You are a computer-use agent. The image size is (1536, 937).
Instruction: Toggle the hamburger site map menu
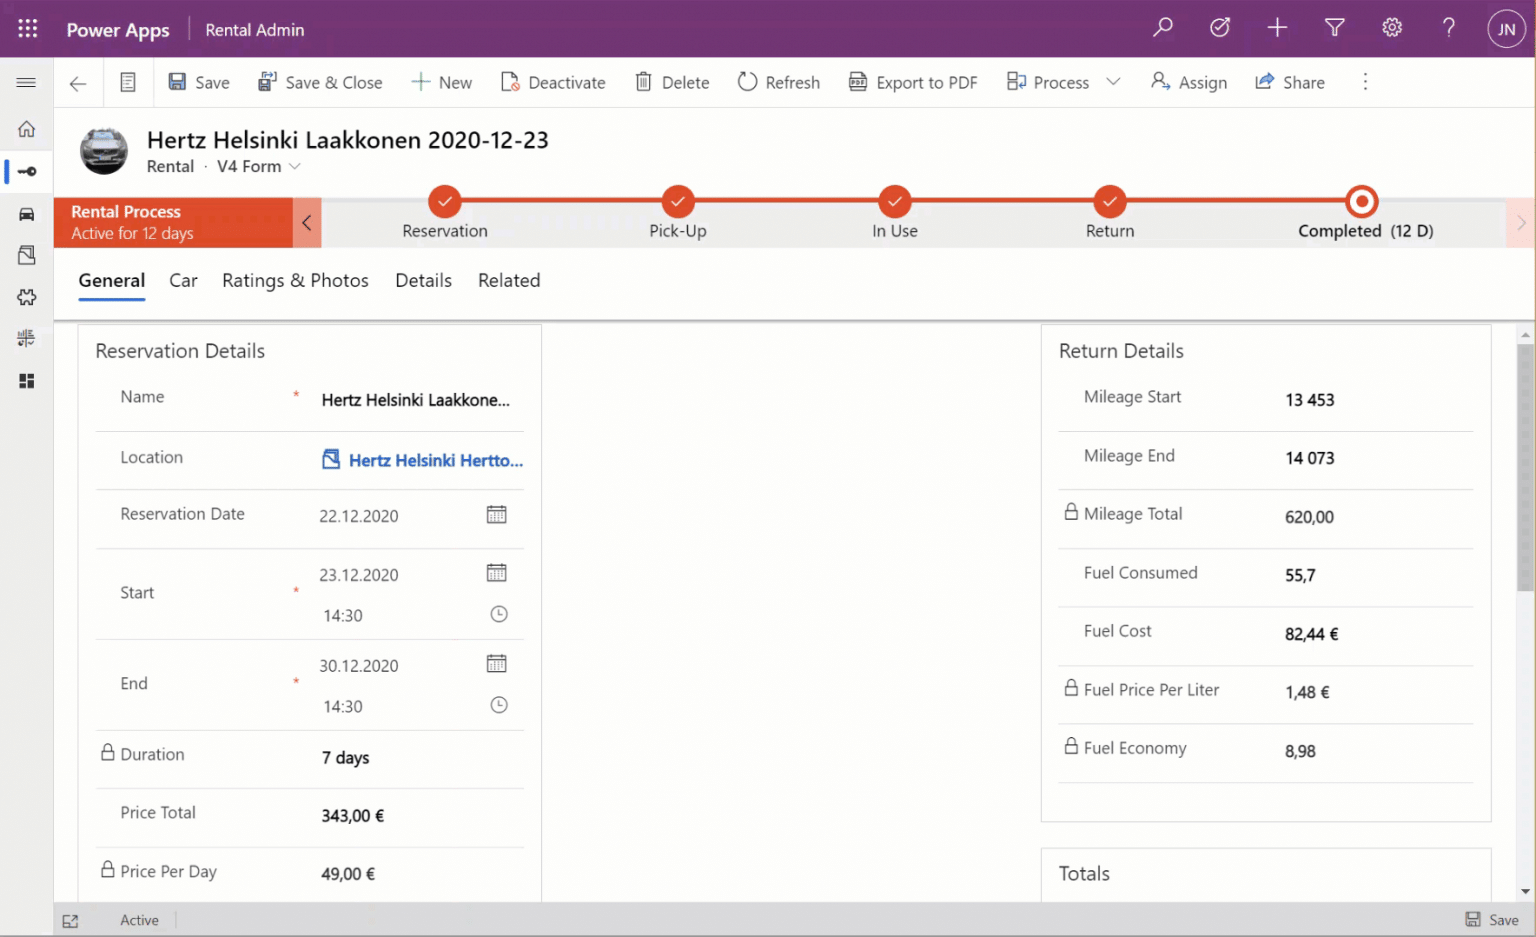pos(27,82)
